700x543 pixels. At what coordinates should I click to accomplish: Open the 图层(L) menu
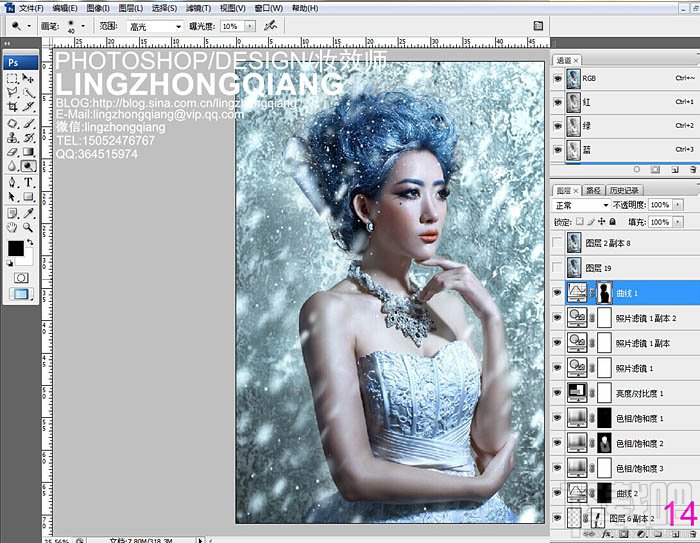tap(131, 8)
